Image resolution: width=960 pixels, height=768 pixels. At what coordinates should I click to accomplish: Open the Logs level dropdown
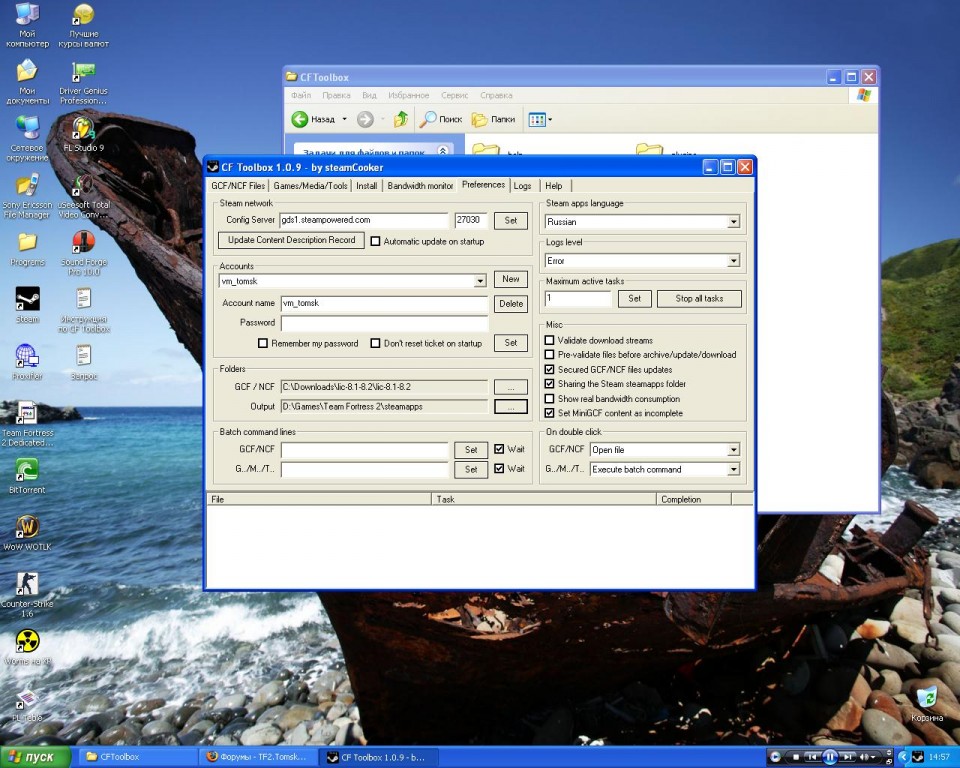tap(733, 261)
